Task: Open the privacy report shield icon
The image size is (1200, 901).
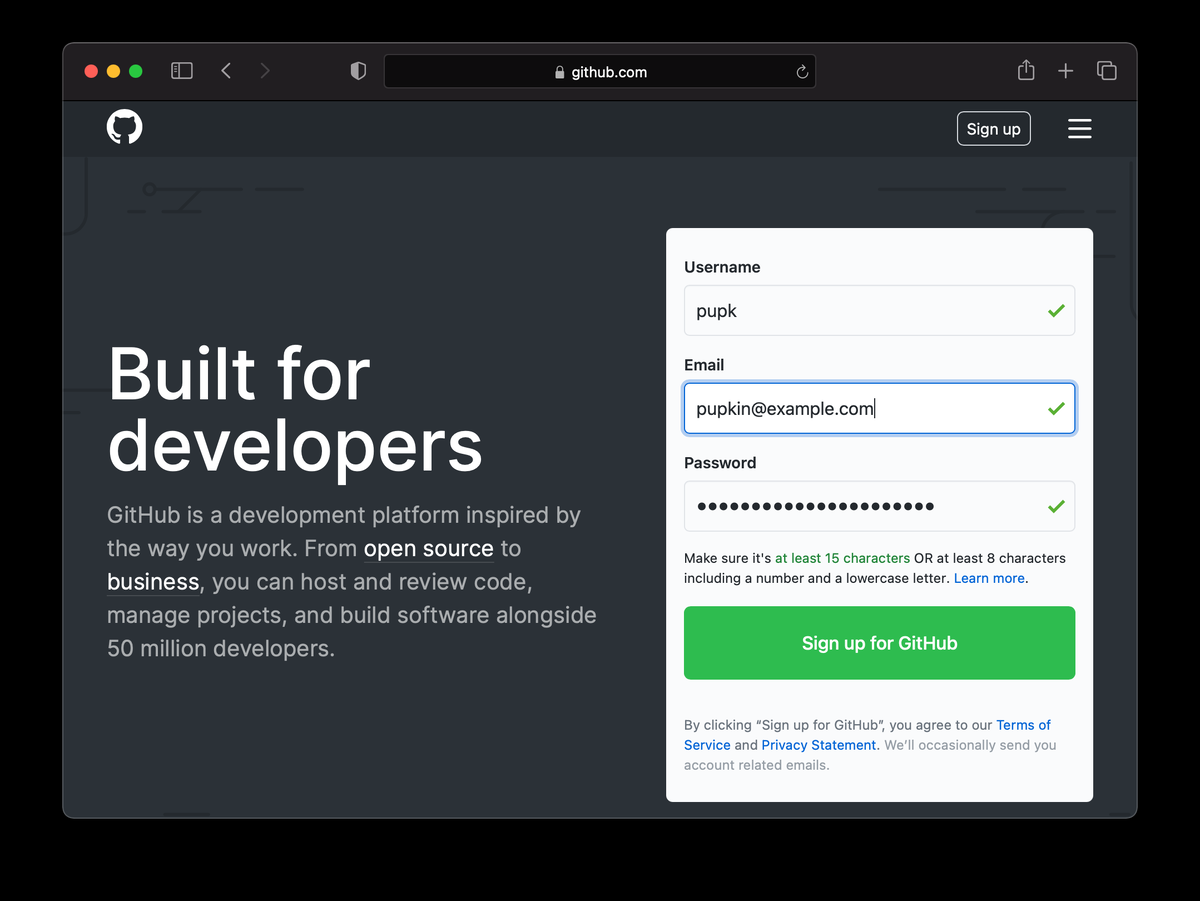Action: click(358, 71)
